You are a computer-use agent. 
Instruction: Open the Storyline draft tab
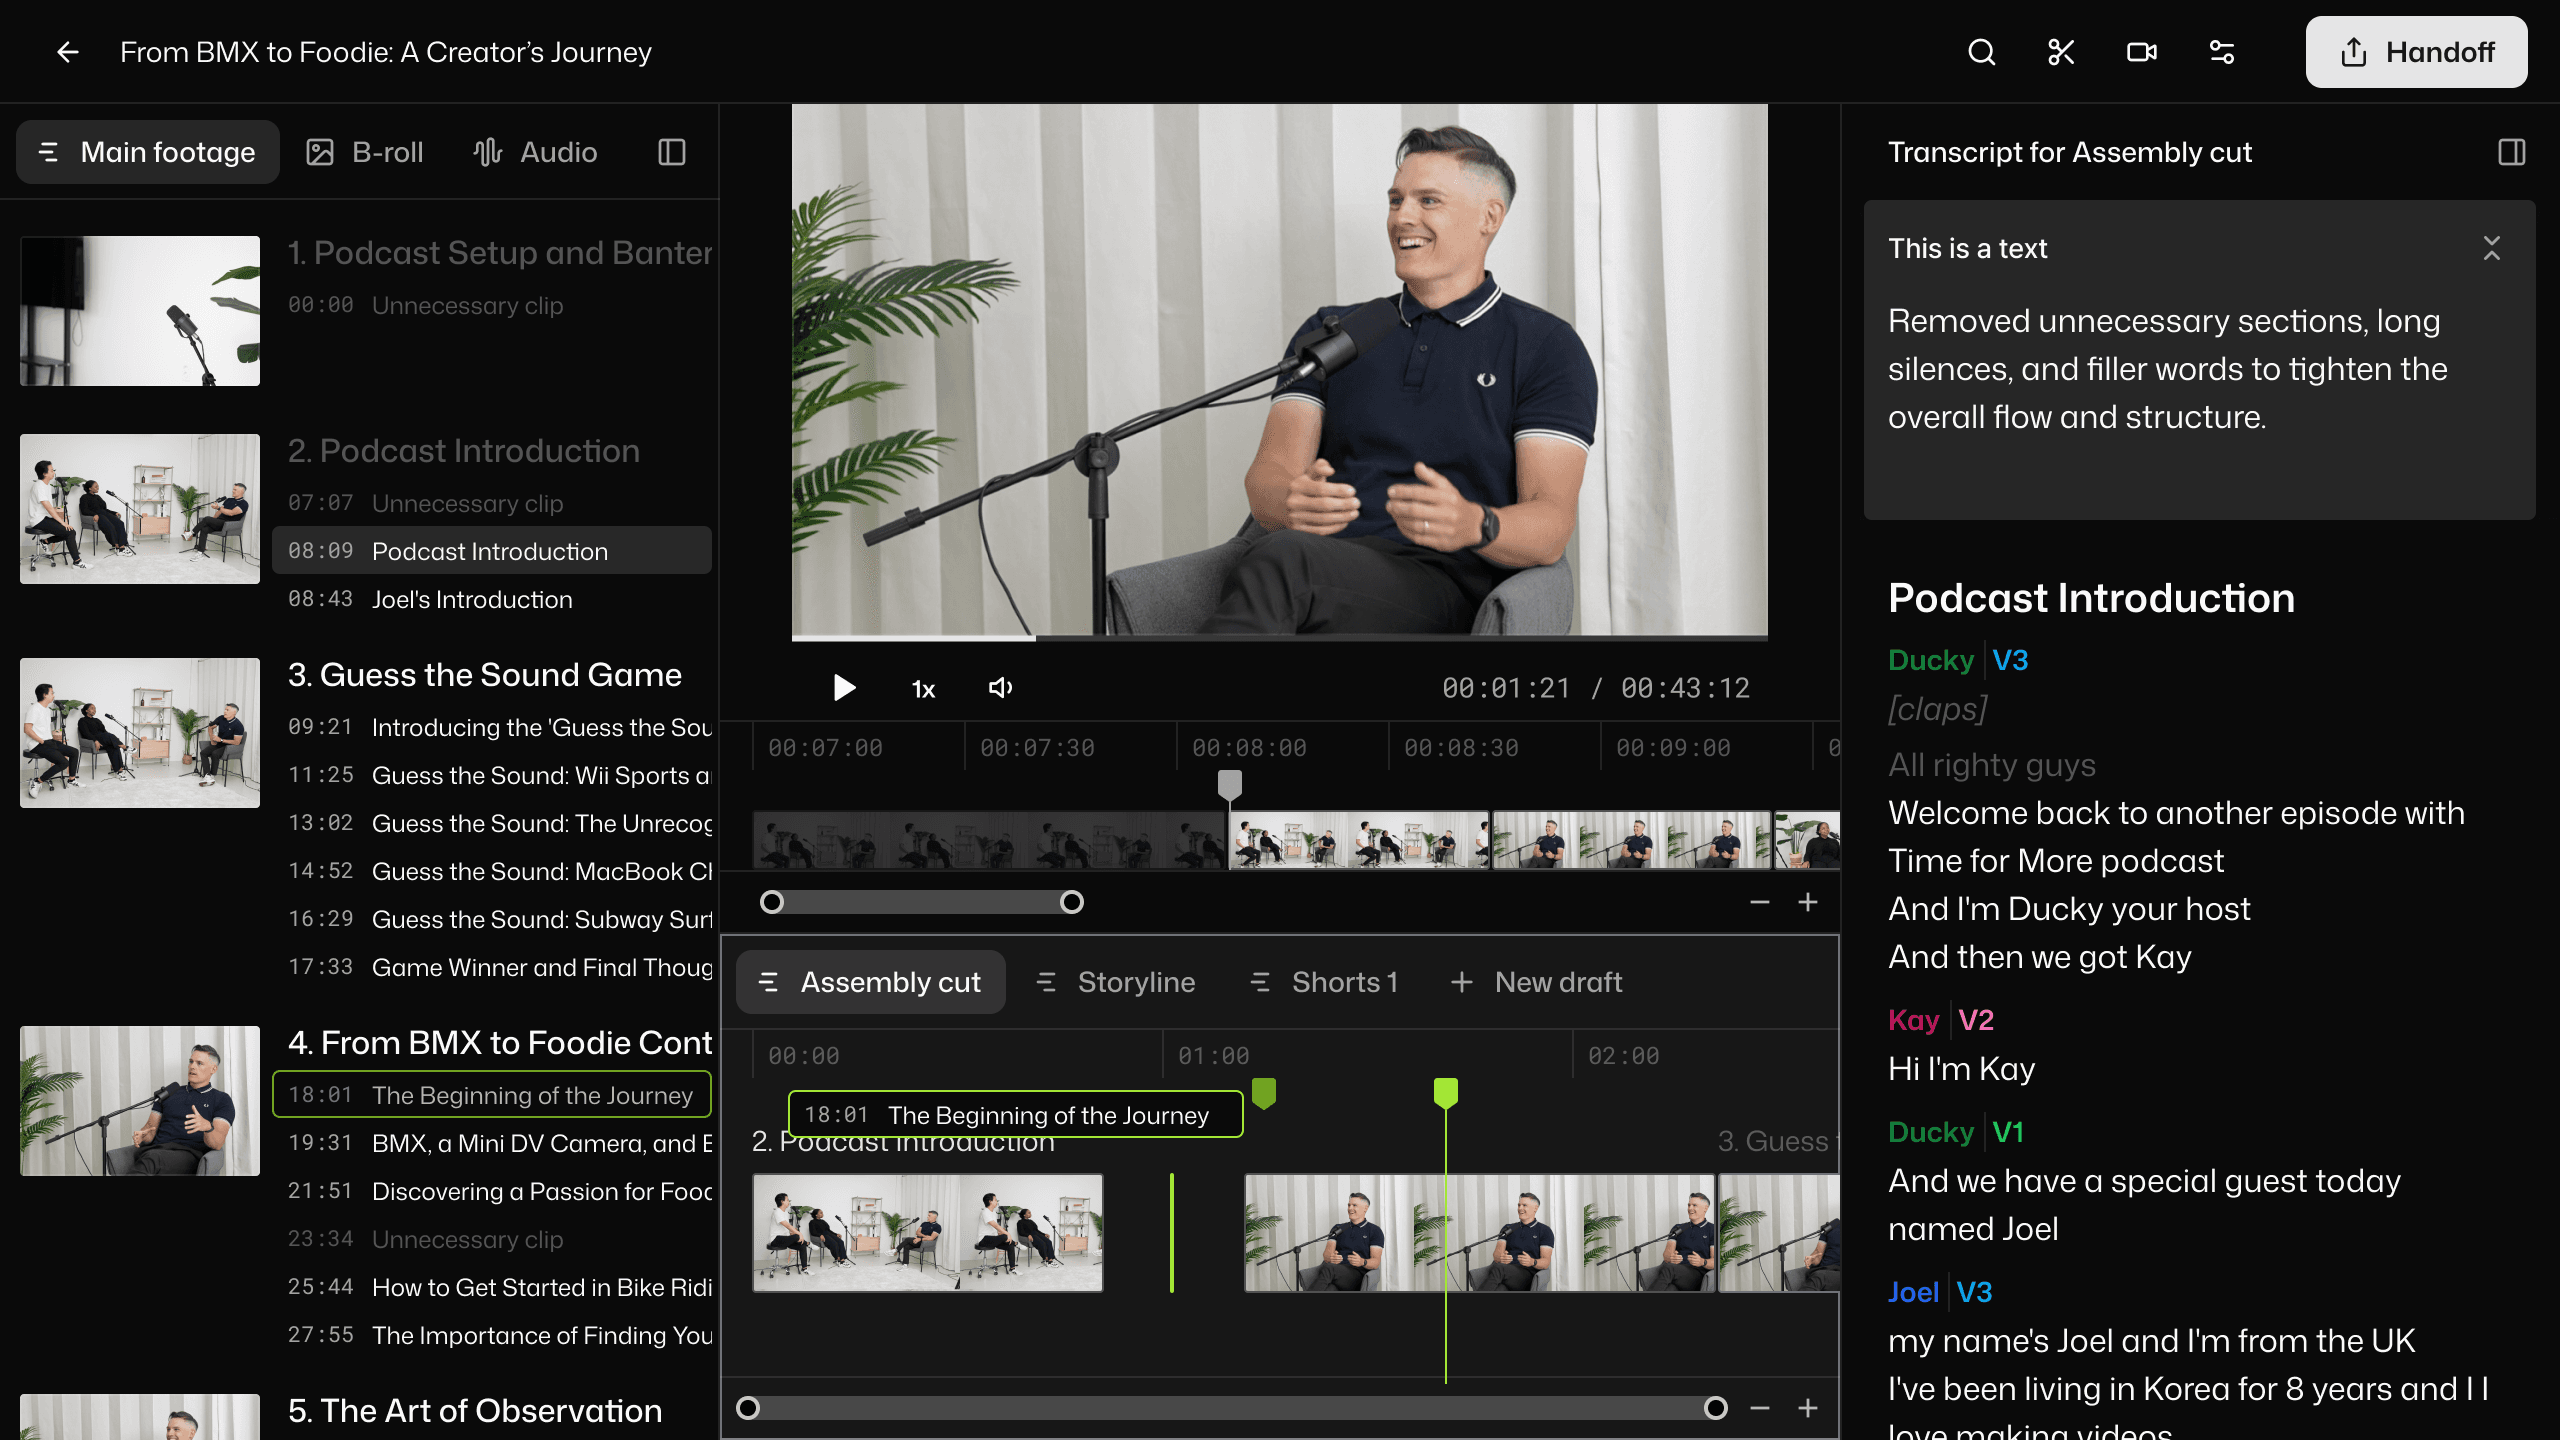(x=1135, y=982)
